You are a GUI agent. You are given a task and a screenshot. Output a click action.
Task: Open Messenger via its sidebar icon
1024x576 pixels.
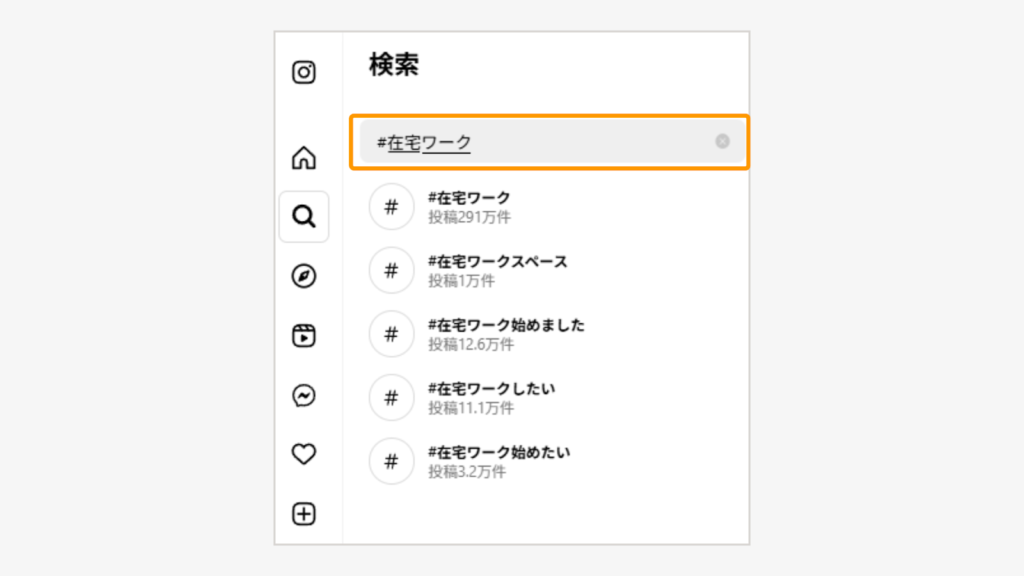point(304,396)
